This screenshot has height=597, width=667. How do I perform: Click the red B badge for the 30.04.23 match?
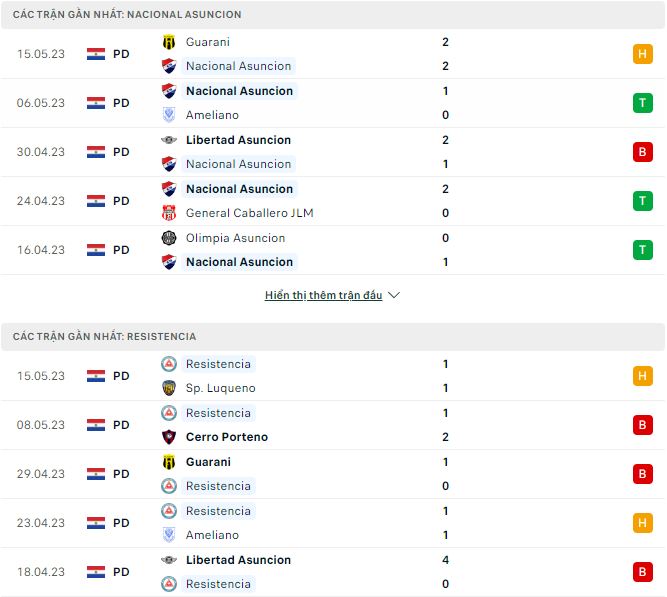coord(642,152)
